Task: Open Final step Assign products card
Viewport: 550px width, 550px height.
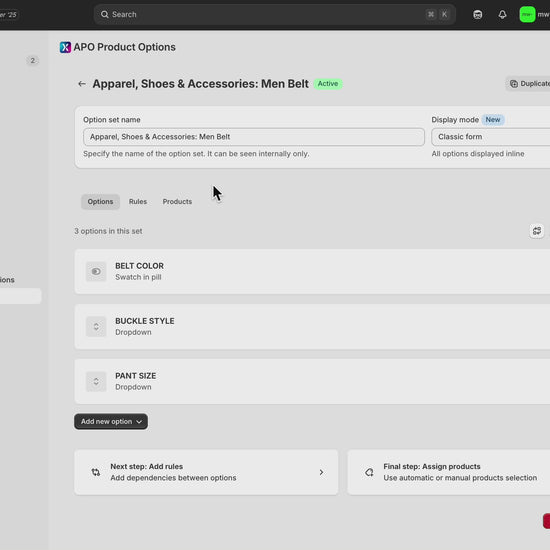Action: [x=449, y=472]
